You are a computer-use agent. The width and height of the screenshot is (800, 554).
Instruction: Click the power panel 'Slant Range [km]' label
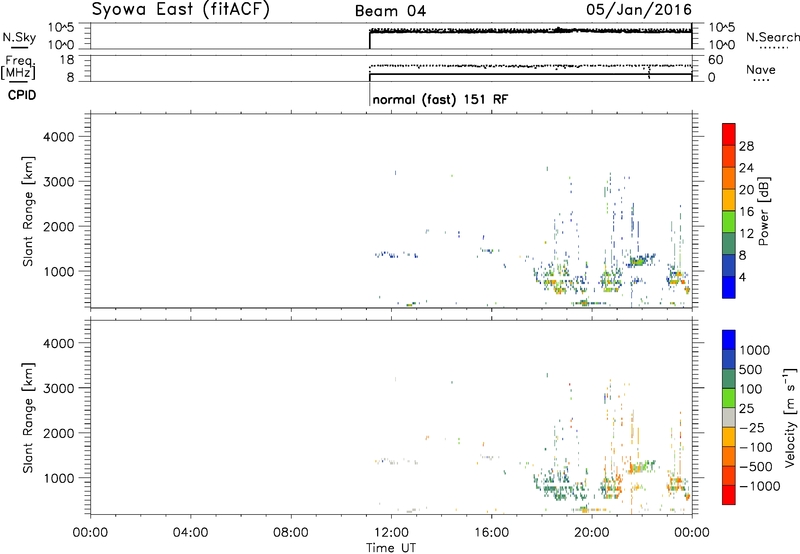(x=28, y=211)
